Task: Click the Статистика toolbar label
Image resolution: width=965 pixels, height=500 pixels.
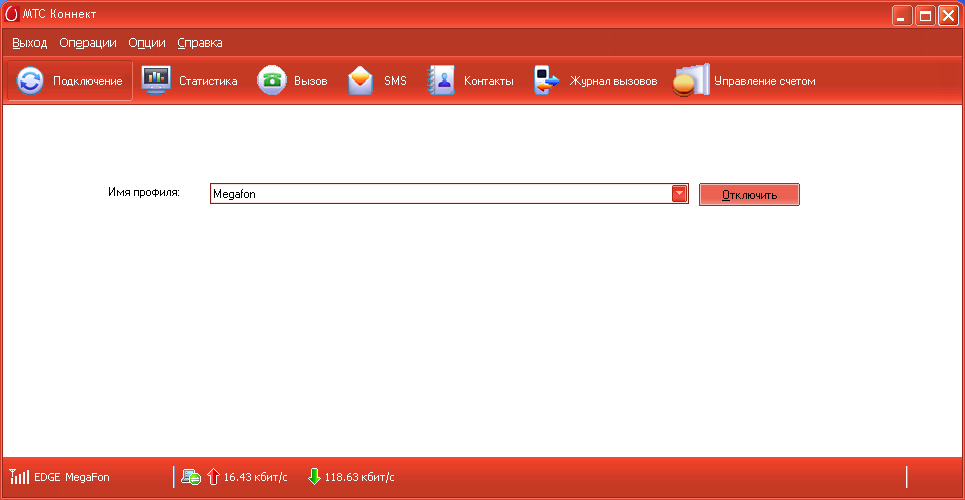Action: click(208, 81)
